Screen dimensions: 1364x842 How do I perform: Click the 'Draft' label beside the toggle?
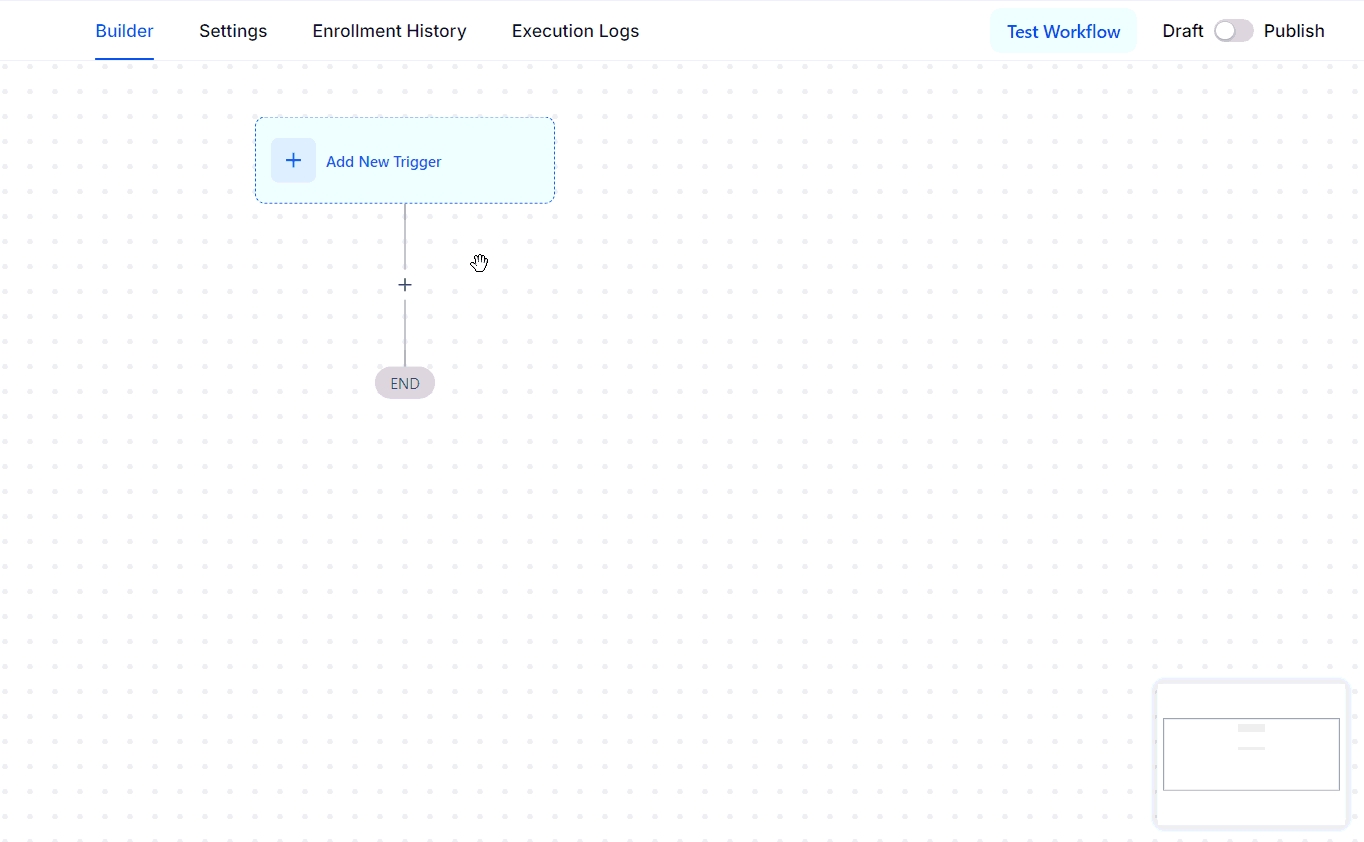1182,31
